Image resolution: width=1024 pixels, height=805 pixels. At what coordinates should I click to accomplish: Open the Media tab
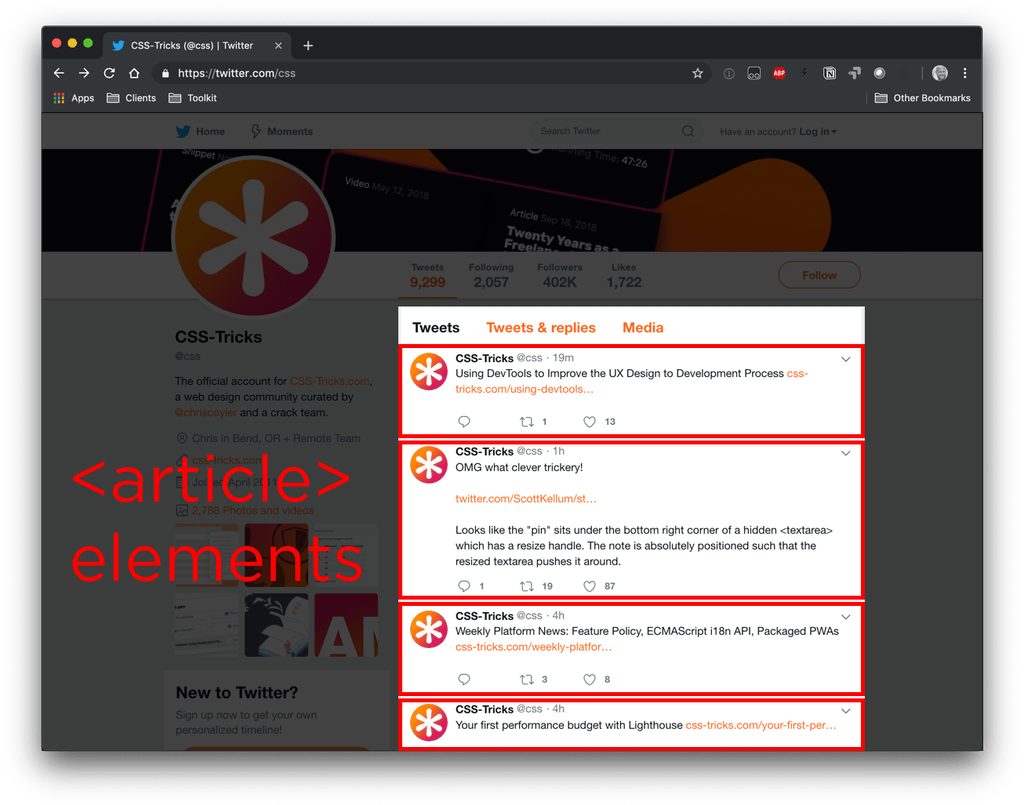point(643,327)
